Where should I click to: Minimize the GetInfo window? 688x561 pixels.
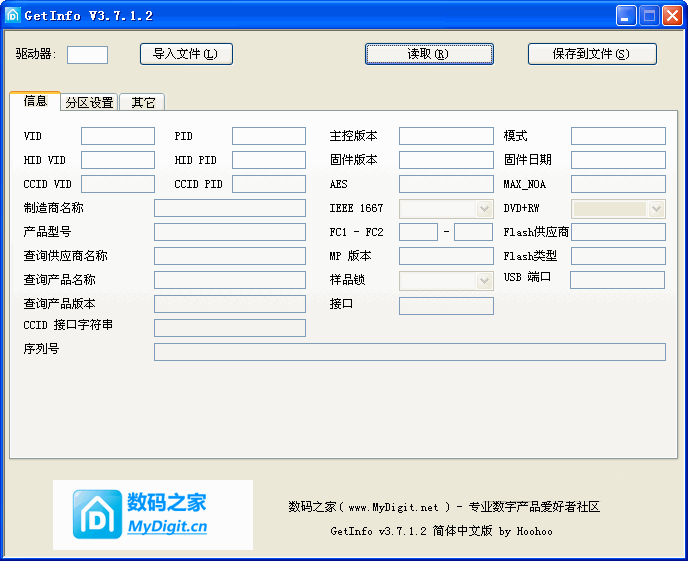point(626,15)
